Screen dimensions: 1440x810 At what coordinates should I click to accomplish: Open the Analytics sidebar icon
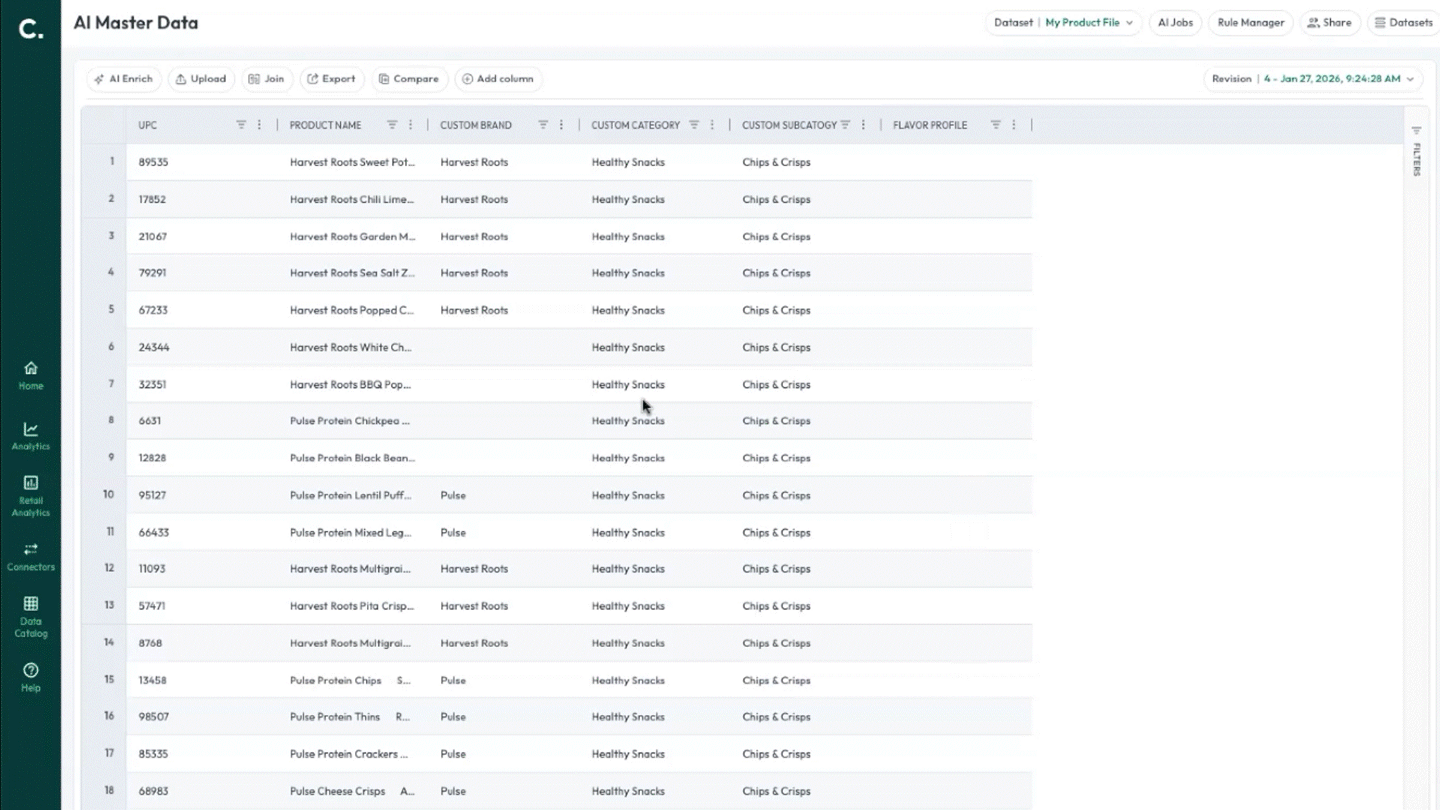tap(30, 436)
